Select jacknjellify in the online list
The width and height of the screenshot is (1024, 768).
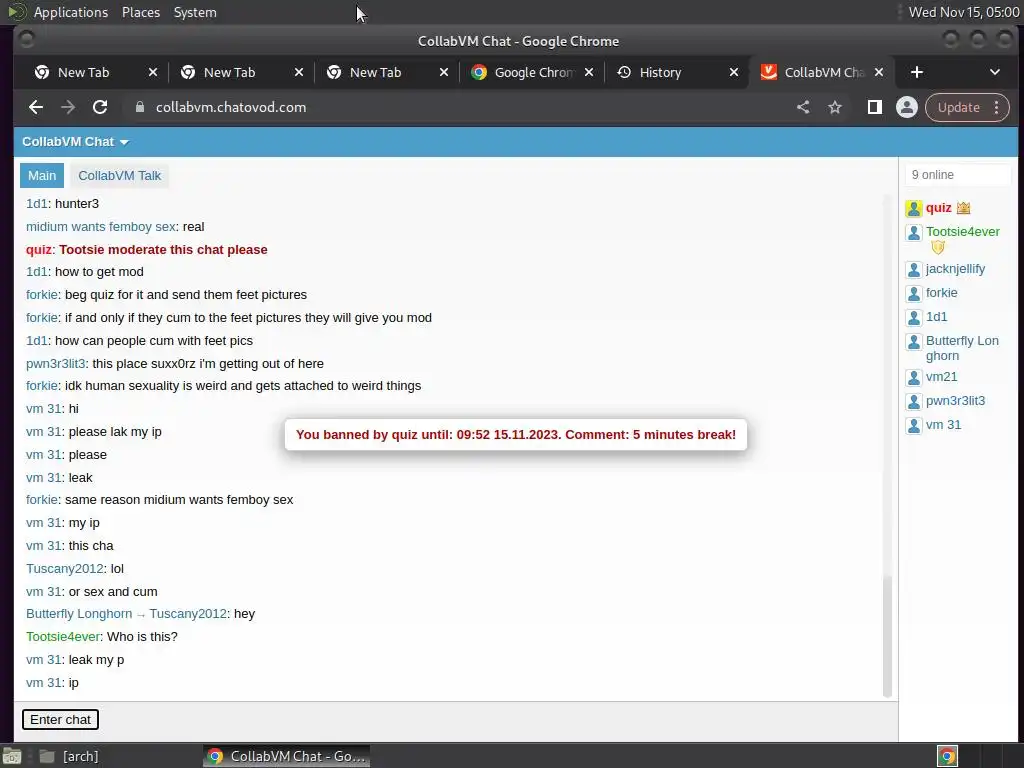(955, 269)
